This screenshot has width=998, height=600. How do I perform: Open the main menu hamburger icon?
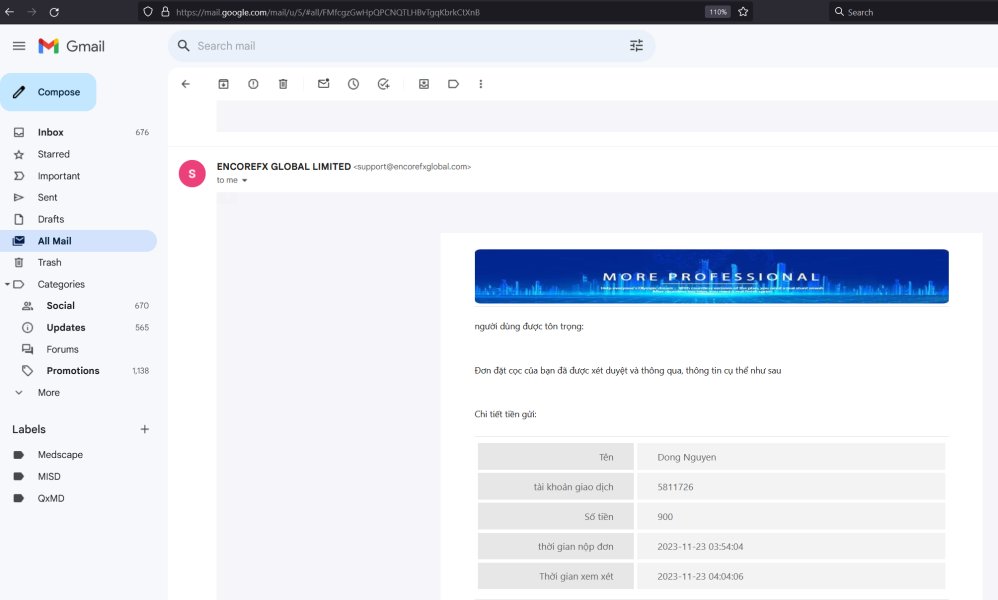pos(19,46)
